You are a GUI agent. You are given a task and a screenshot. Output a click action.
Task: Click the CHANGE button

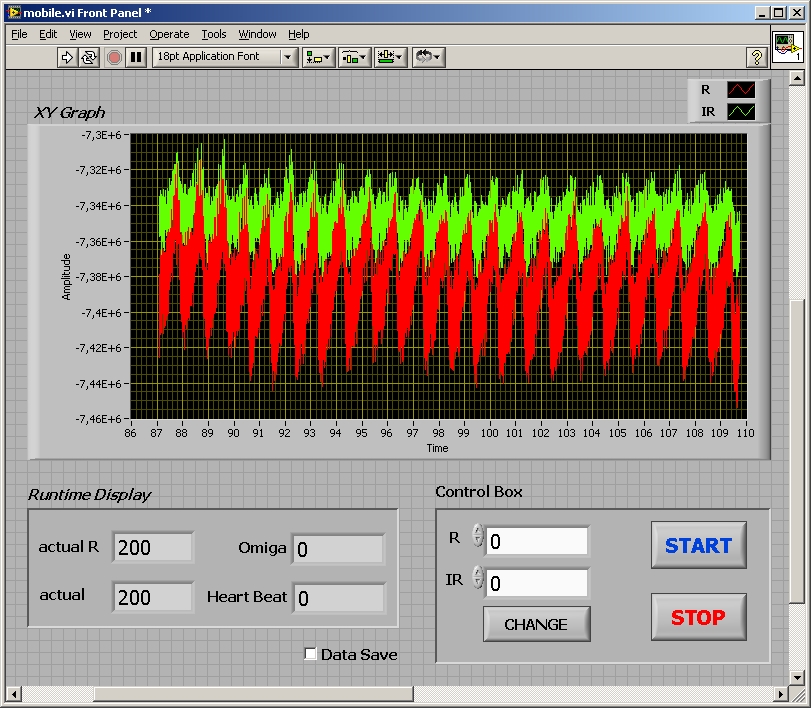(x=536, y=624)
